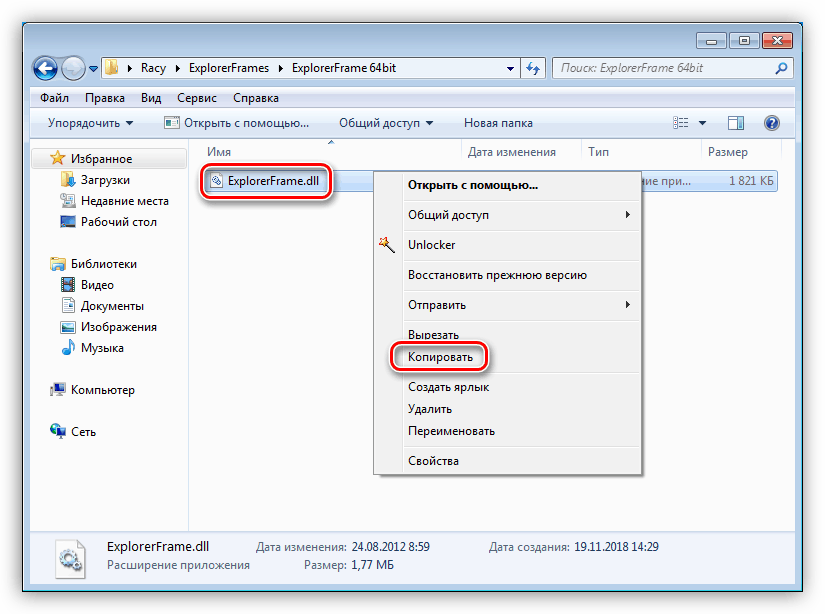Open the Правка menu
Image resolution: width=825 pixels, height=614 pixels.
click(x=105, y=98)
